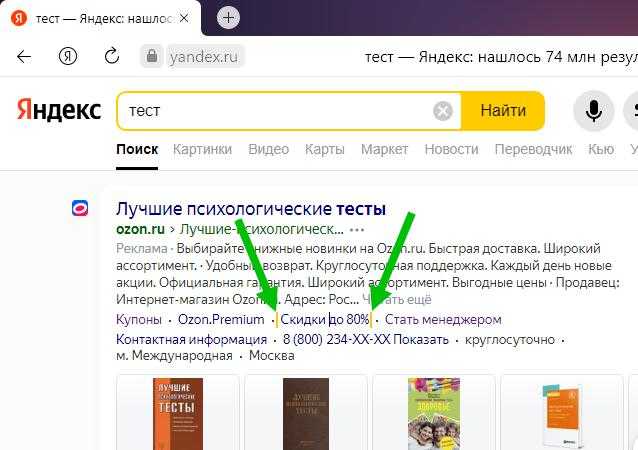Go back with the back arrow
This screenshot has width=638, height=450.
point(24,57)
